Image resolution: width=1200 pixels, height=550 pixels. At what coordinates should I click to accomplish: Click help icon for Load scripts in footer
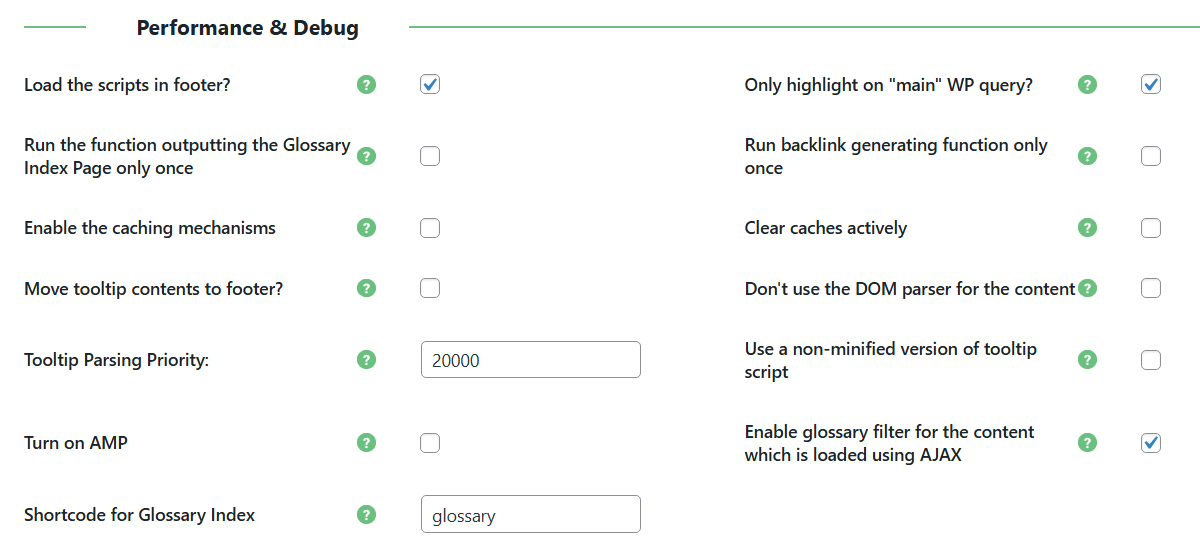[x=366, y=85]
